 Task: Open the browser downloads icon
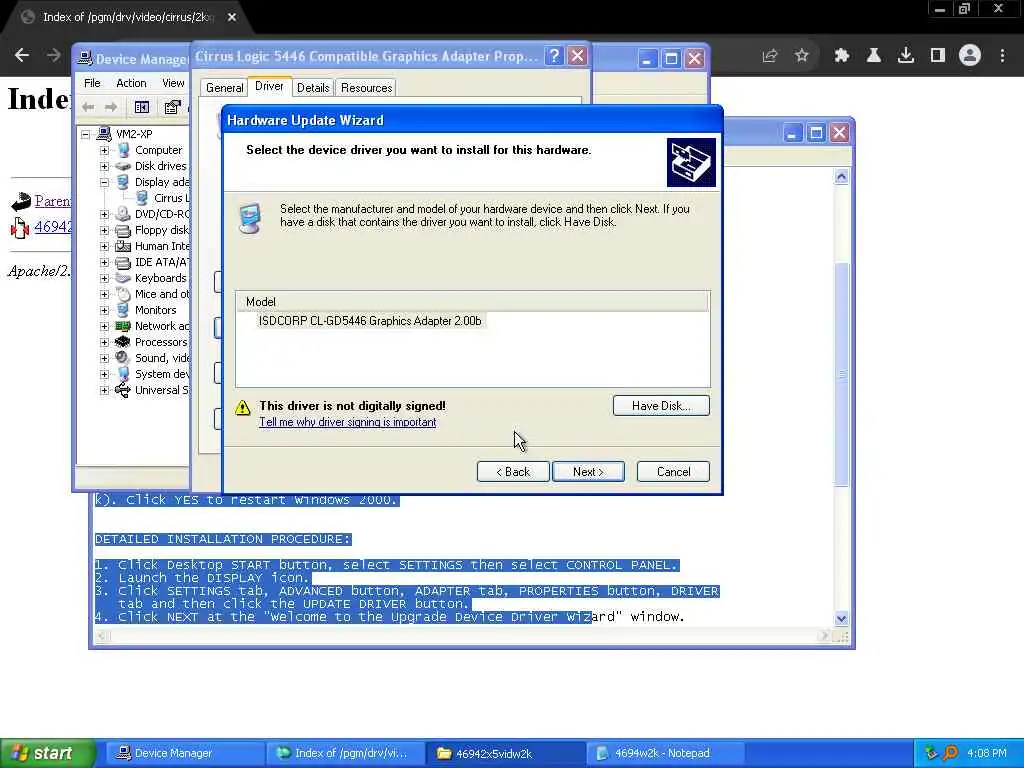point(906,56)
